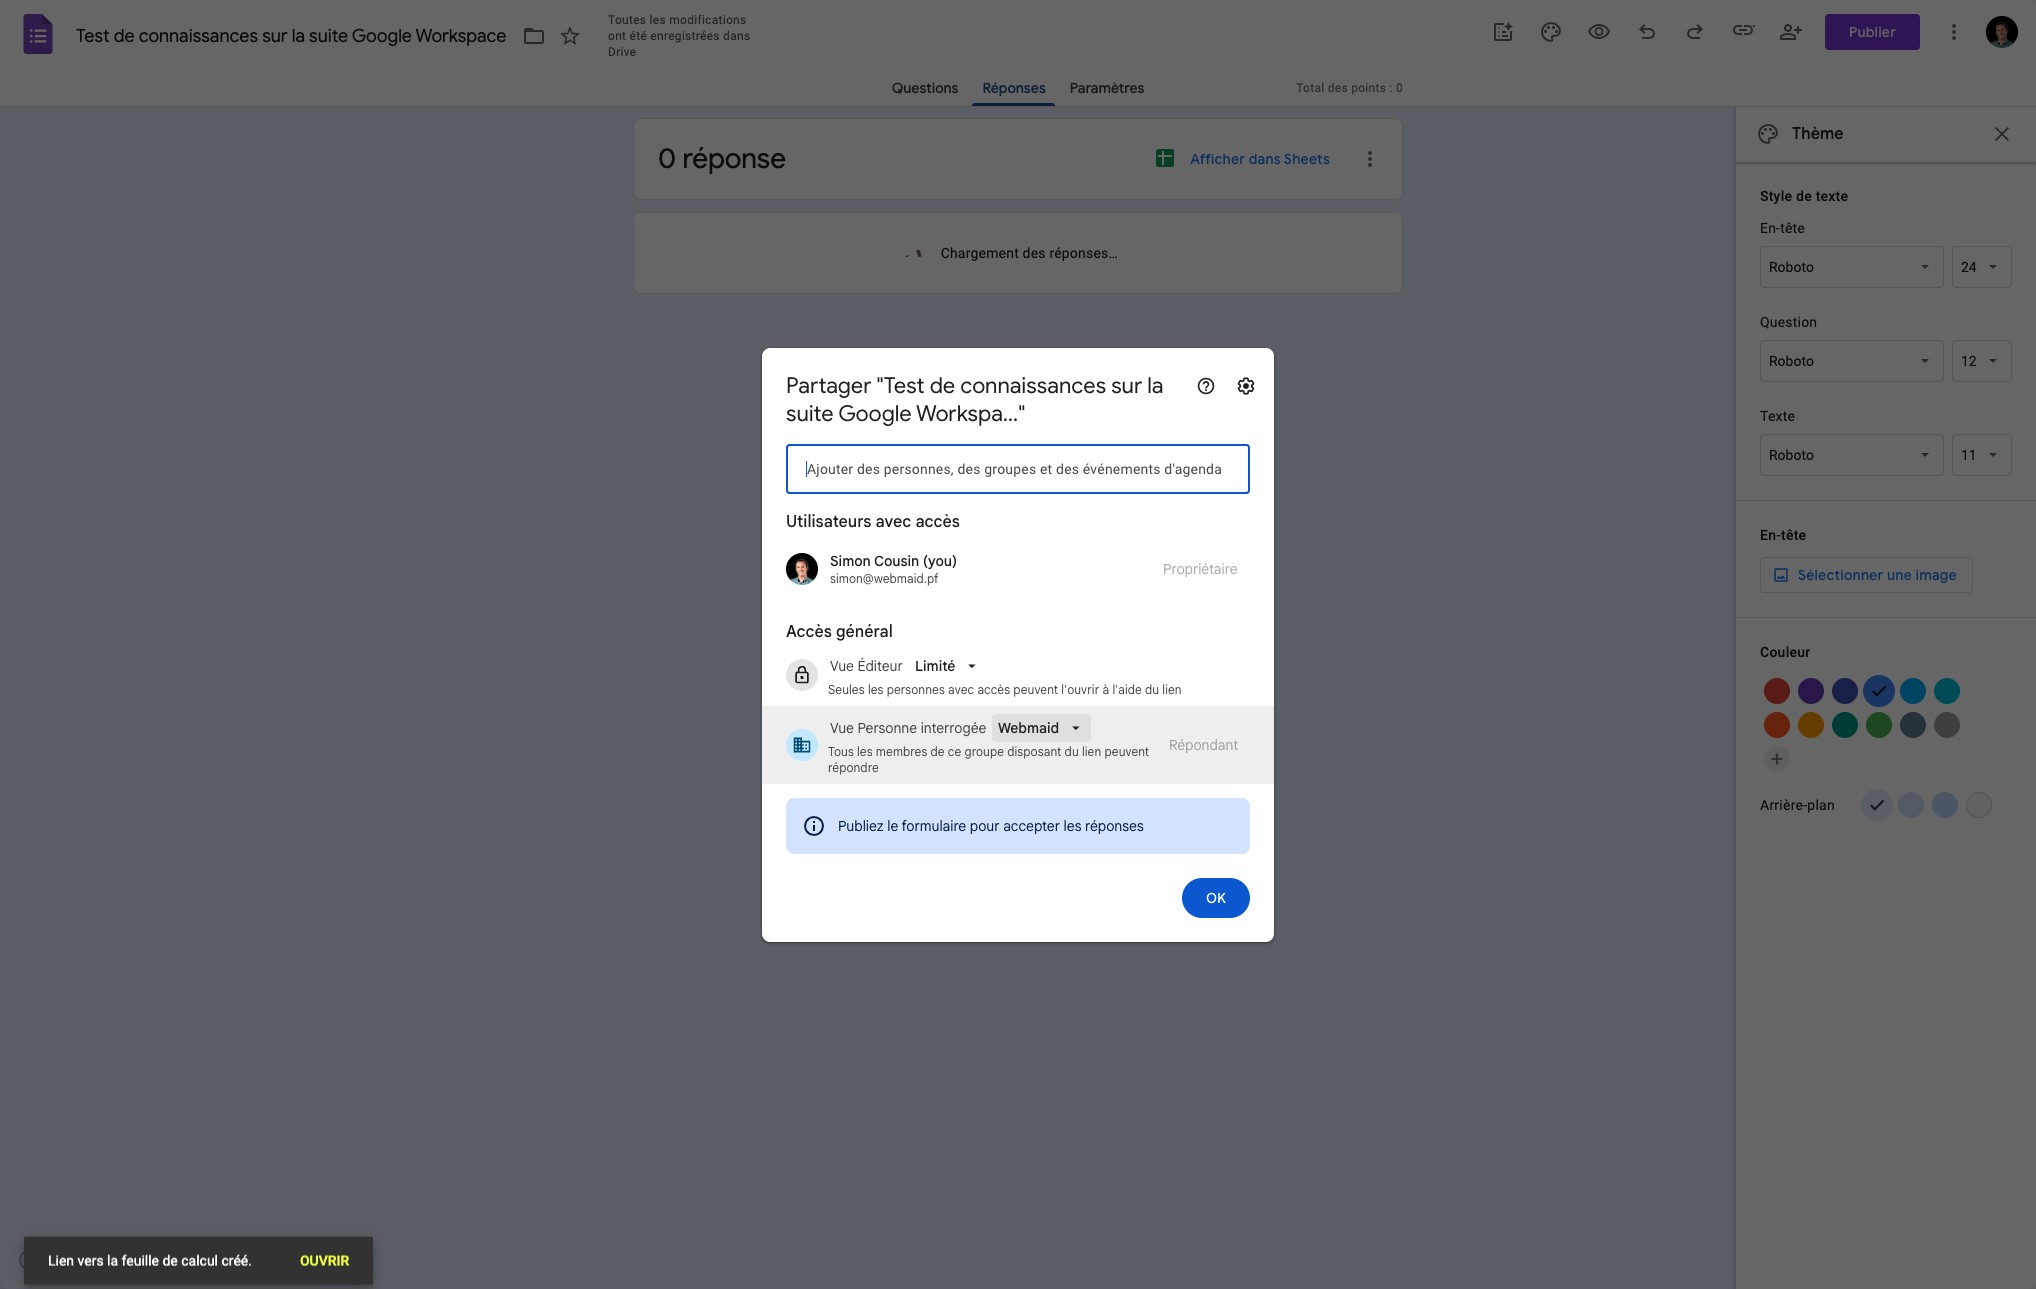Open the account avatar in top right

[x=2001, y=32]
